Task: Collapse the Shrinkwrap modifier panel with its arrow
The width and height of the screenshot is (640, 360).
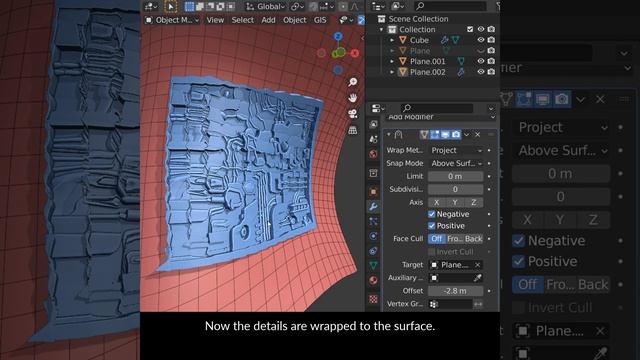Action: point(389,134)
